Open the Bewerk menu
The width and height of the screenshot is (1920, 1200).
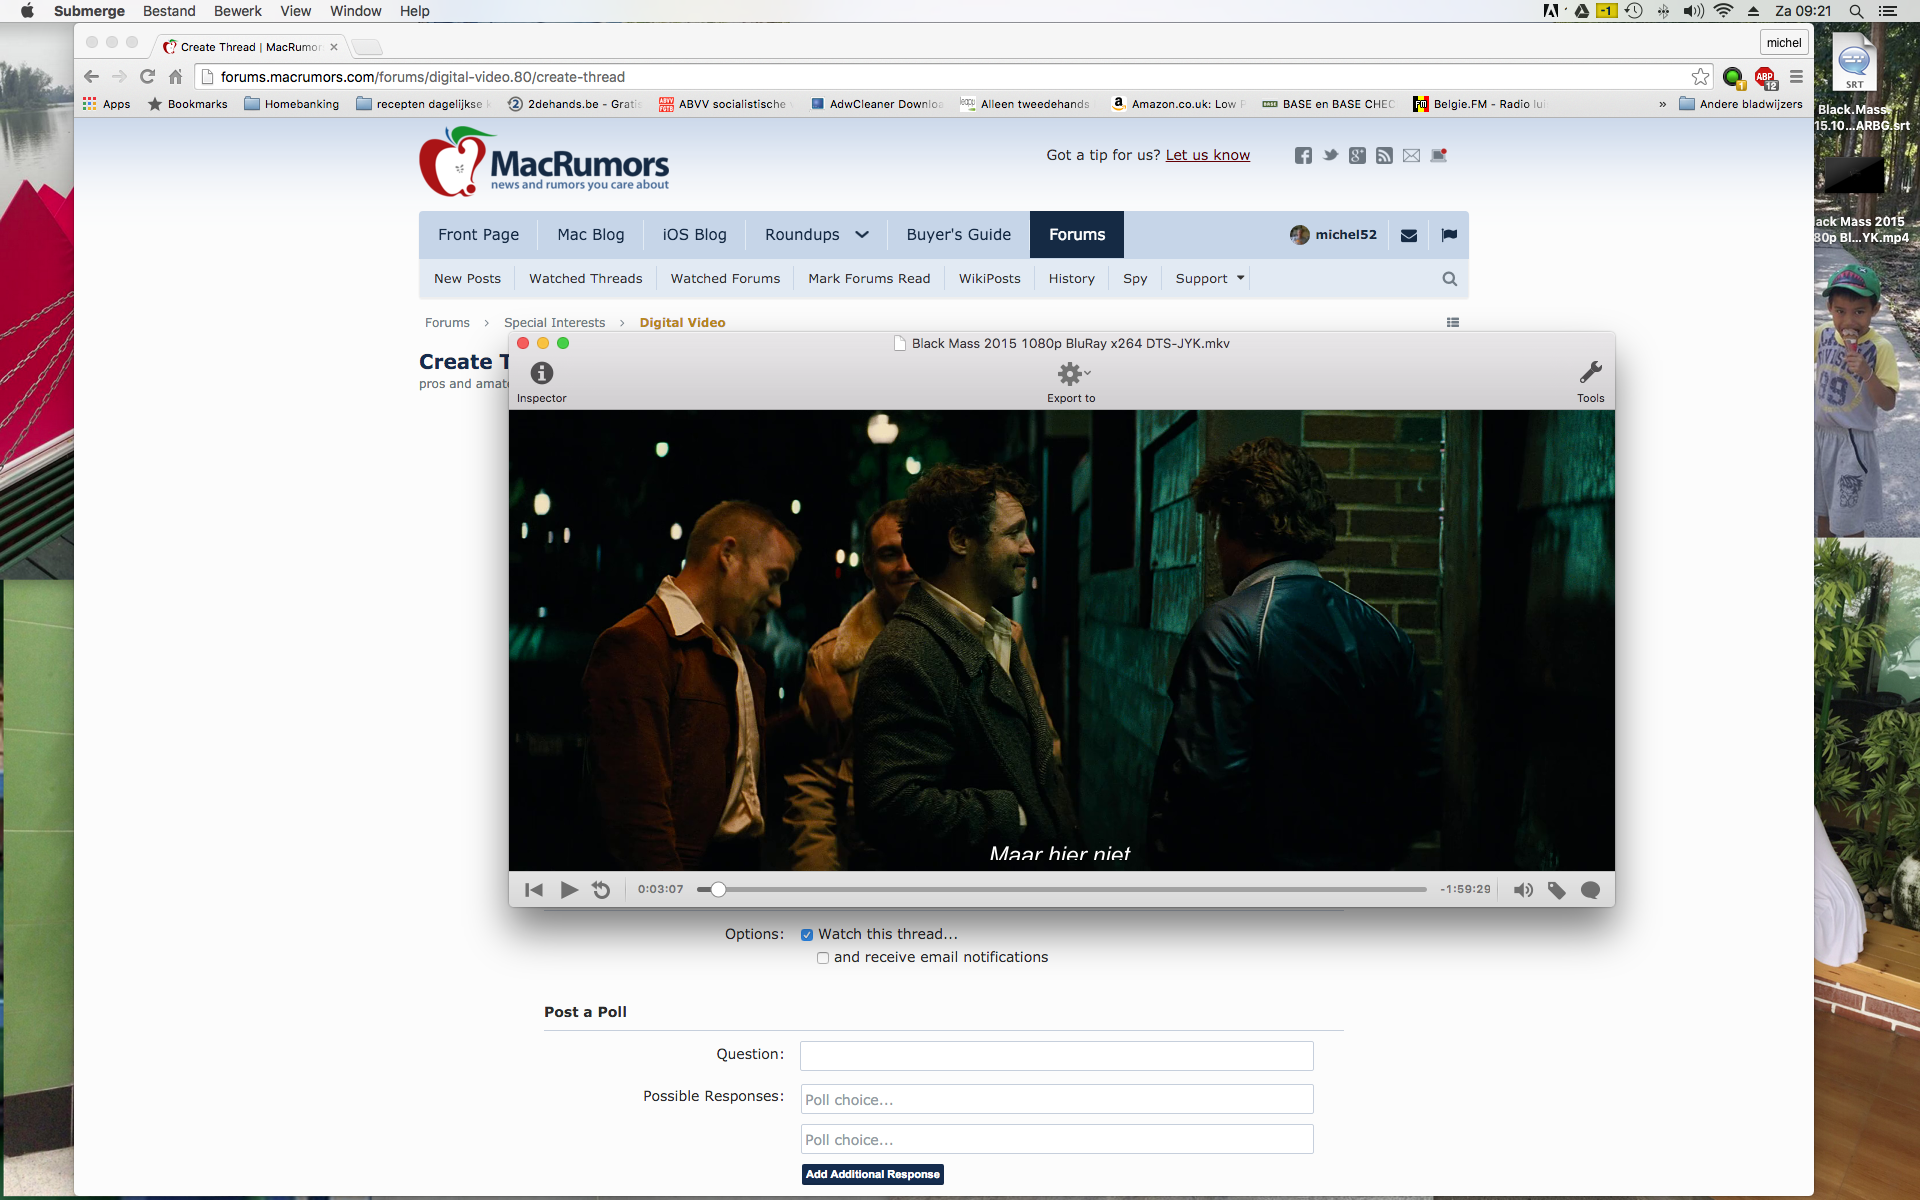(237, 11)
